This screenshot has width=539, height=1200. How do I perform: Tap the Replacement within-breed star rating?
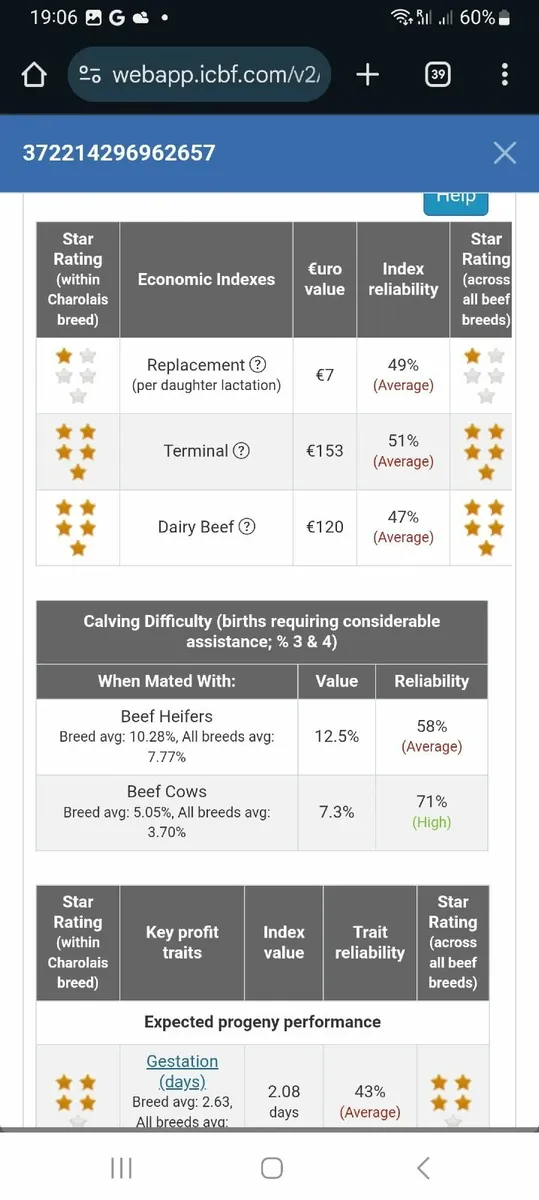point(77,376)
